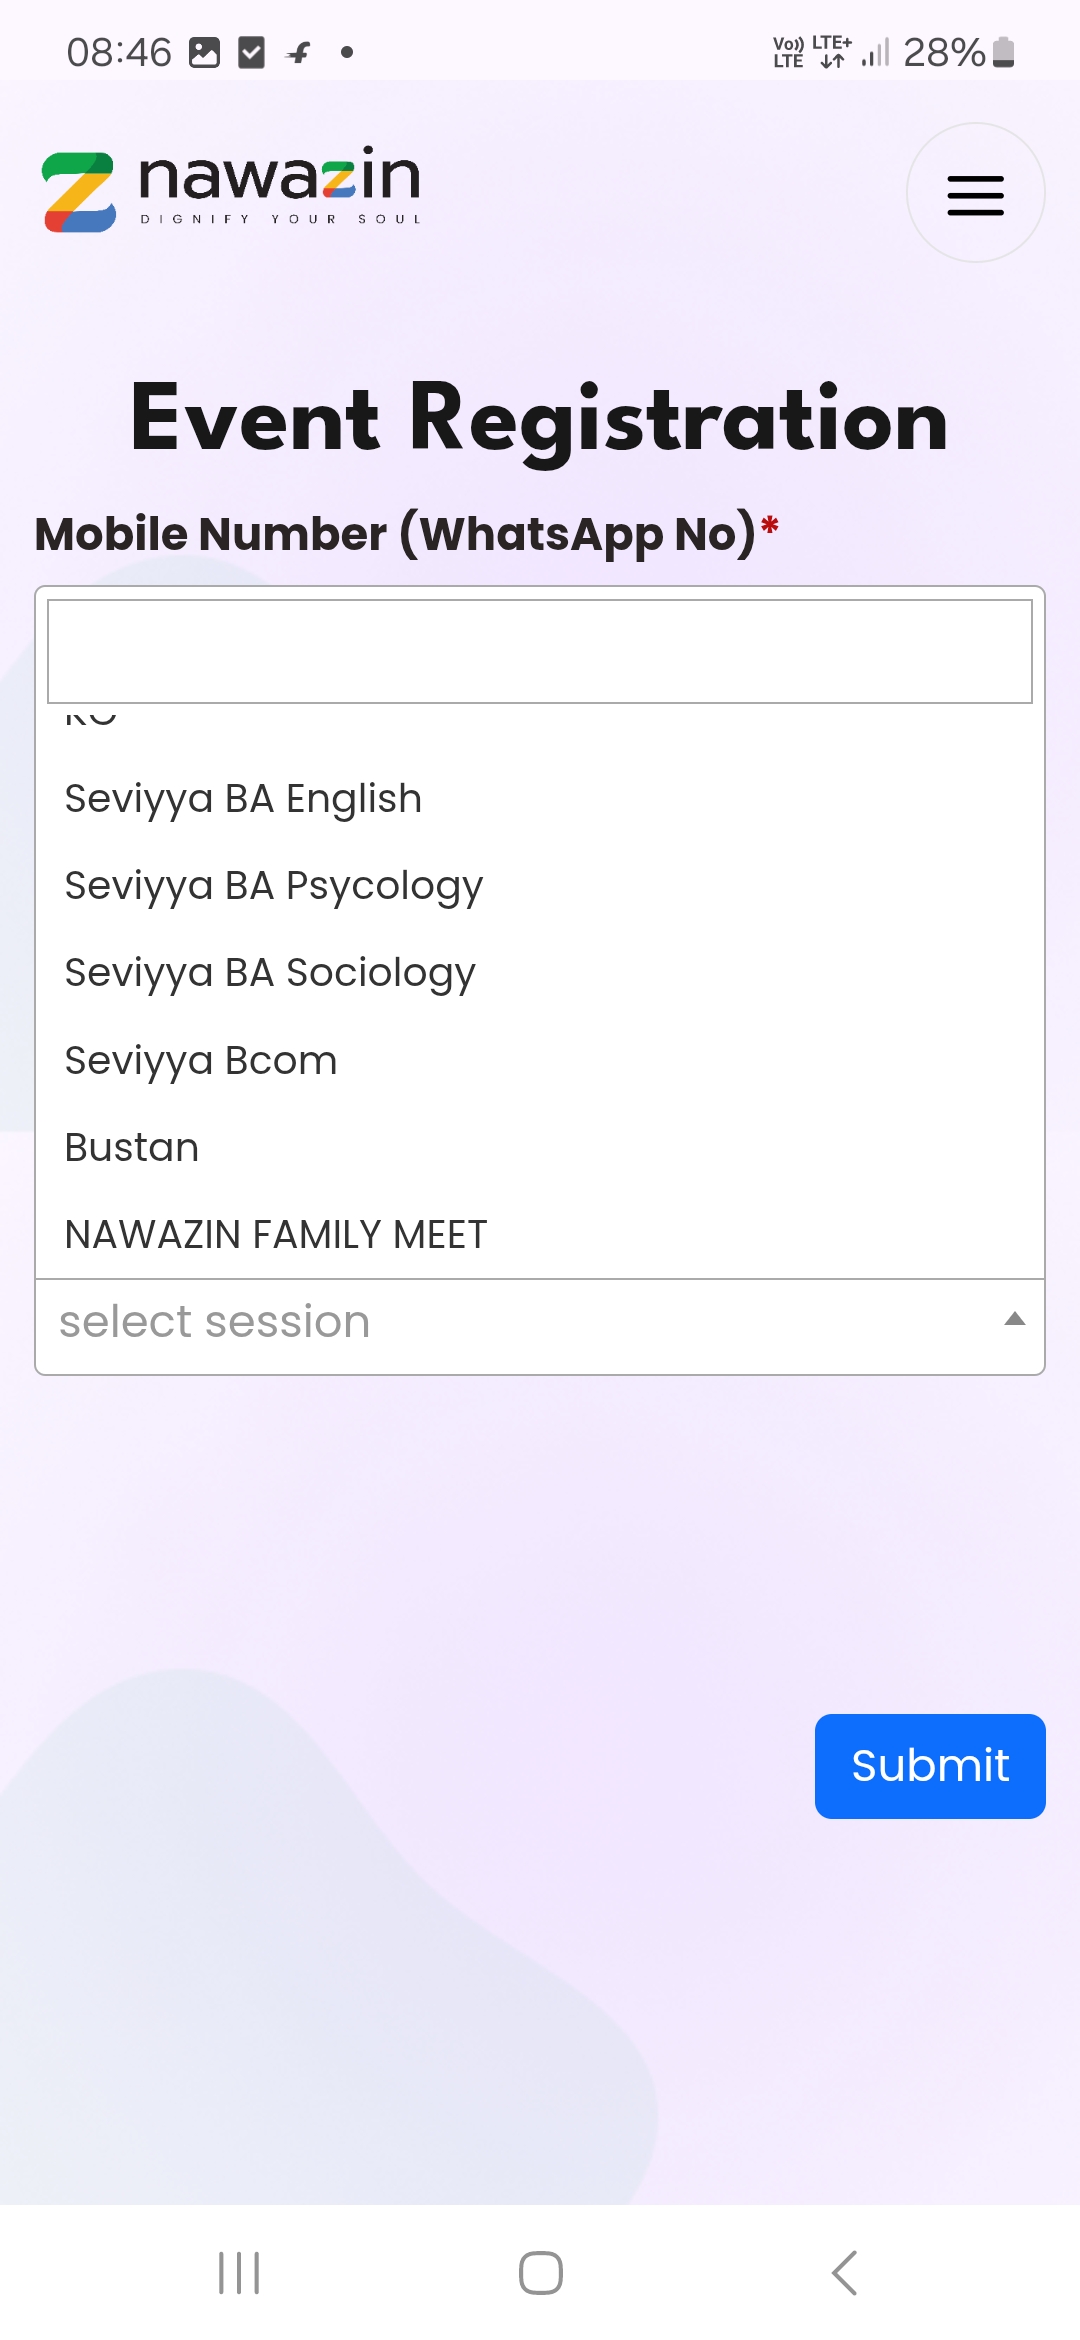
Task: Tap the Event Registration heading
Action: point(540,419)
